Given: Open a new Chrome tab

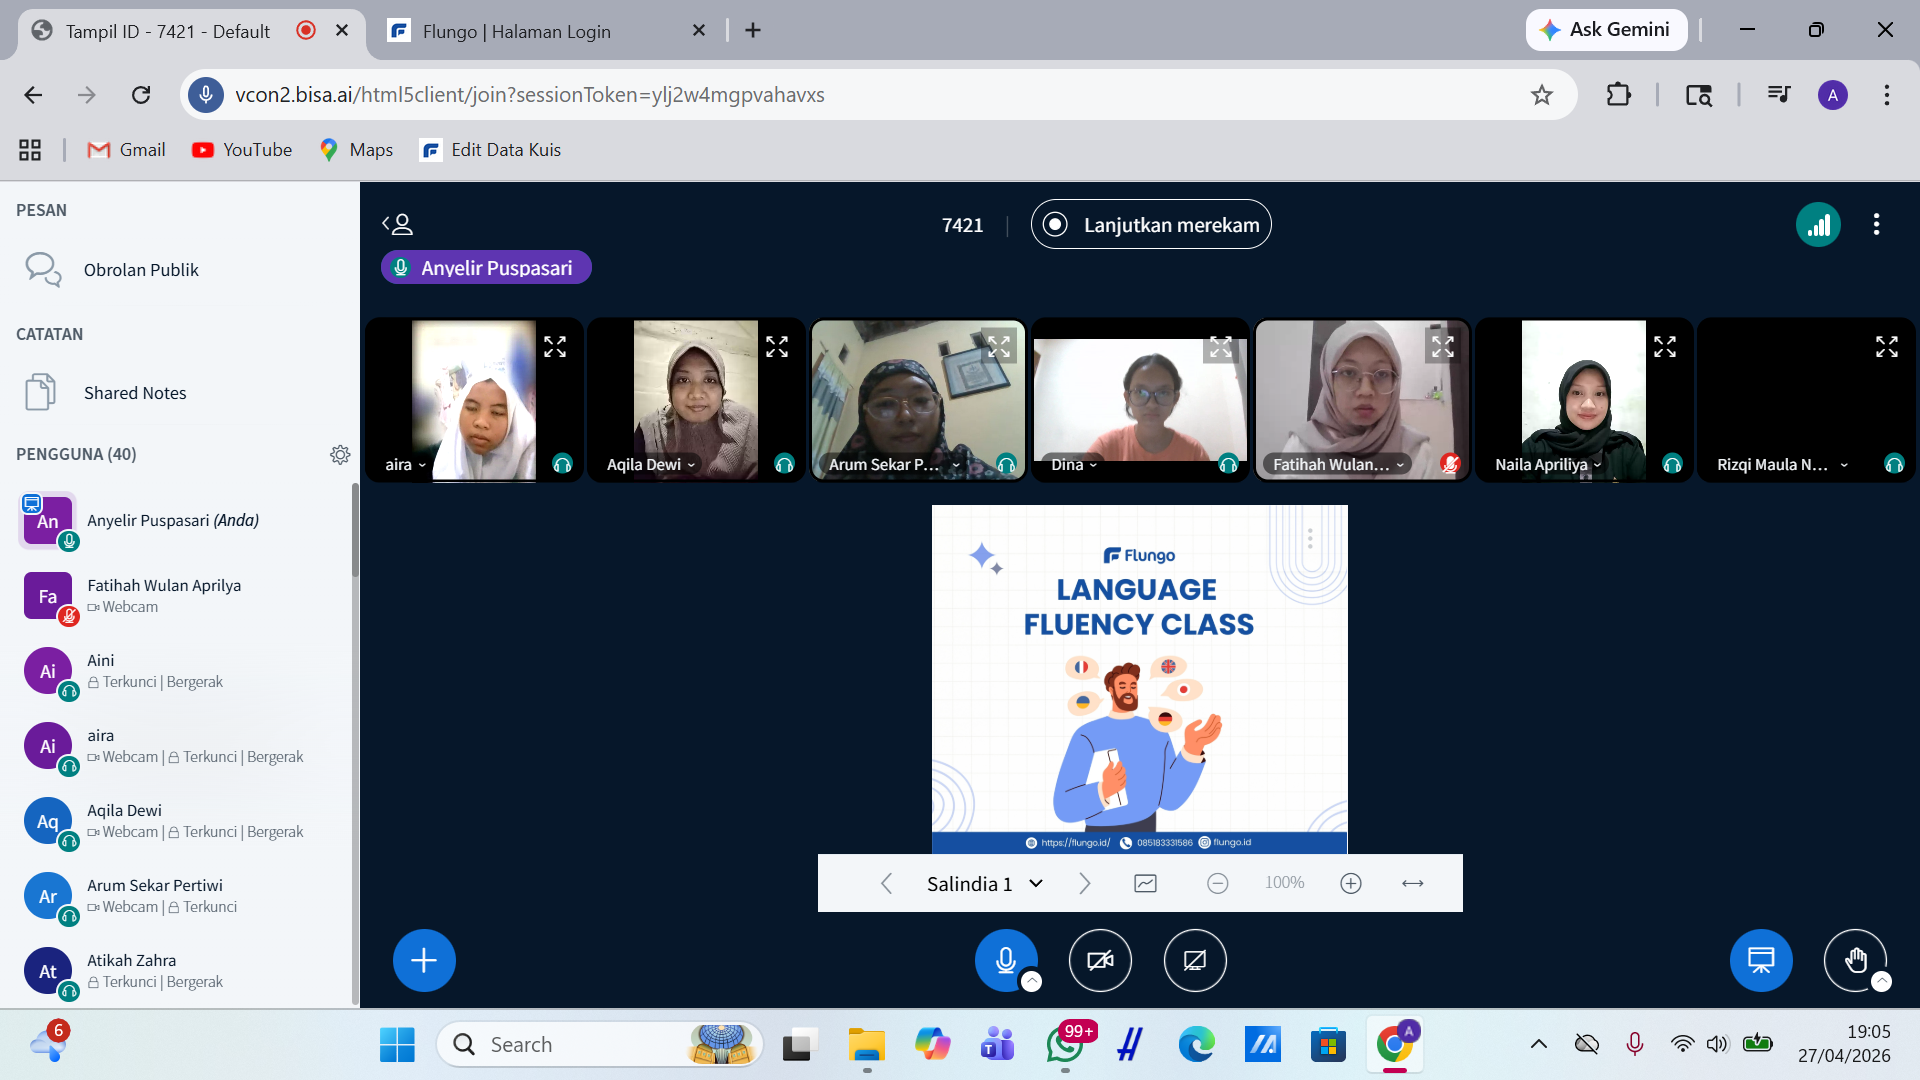Looking at the screenshot, I should tap(753, 31).
